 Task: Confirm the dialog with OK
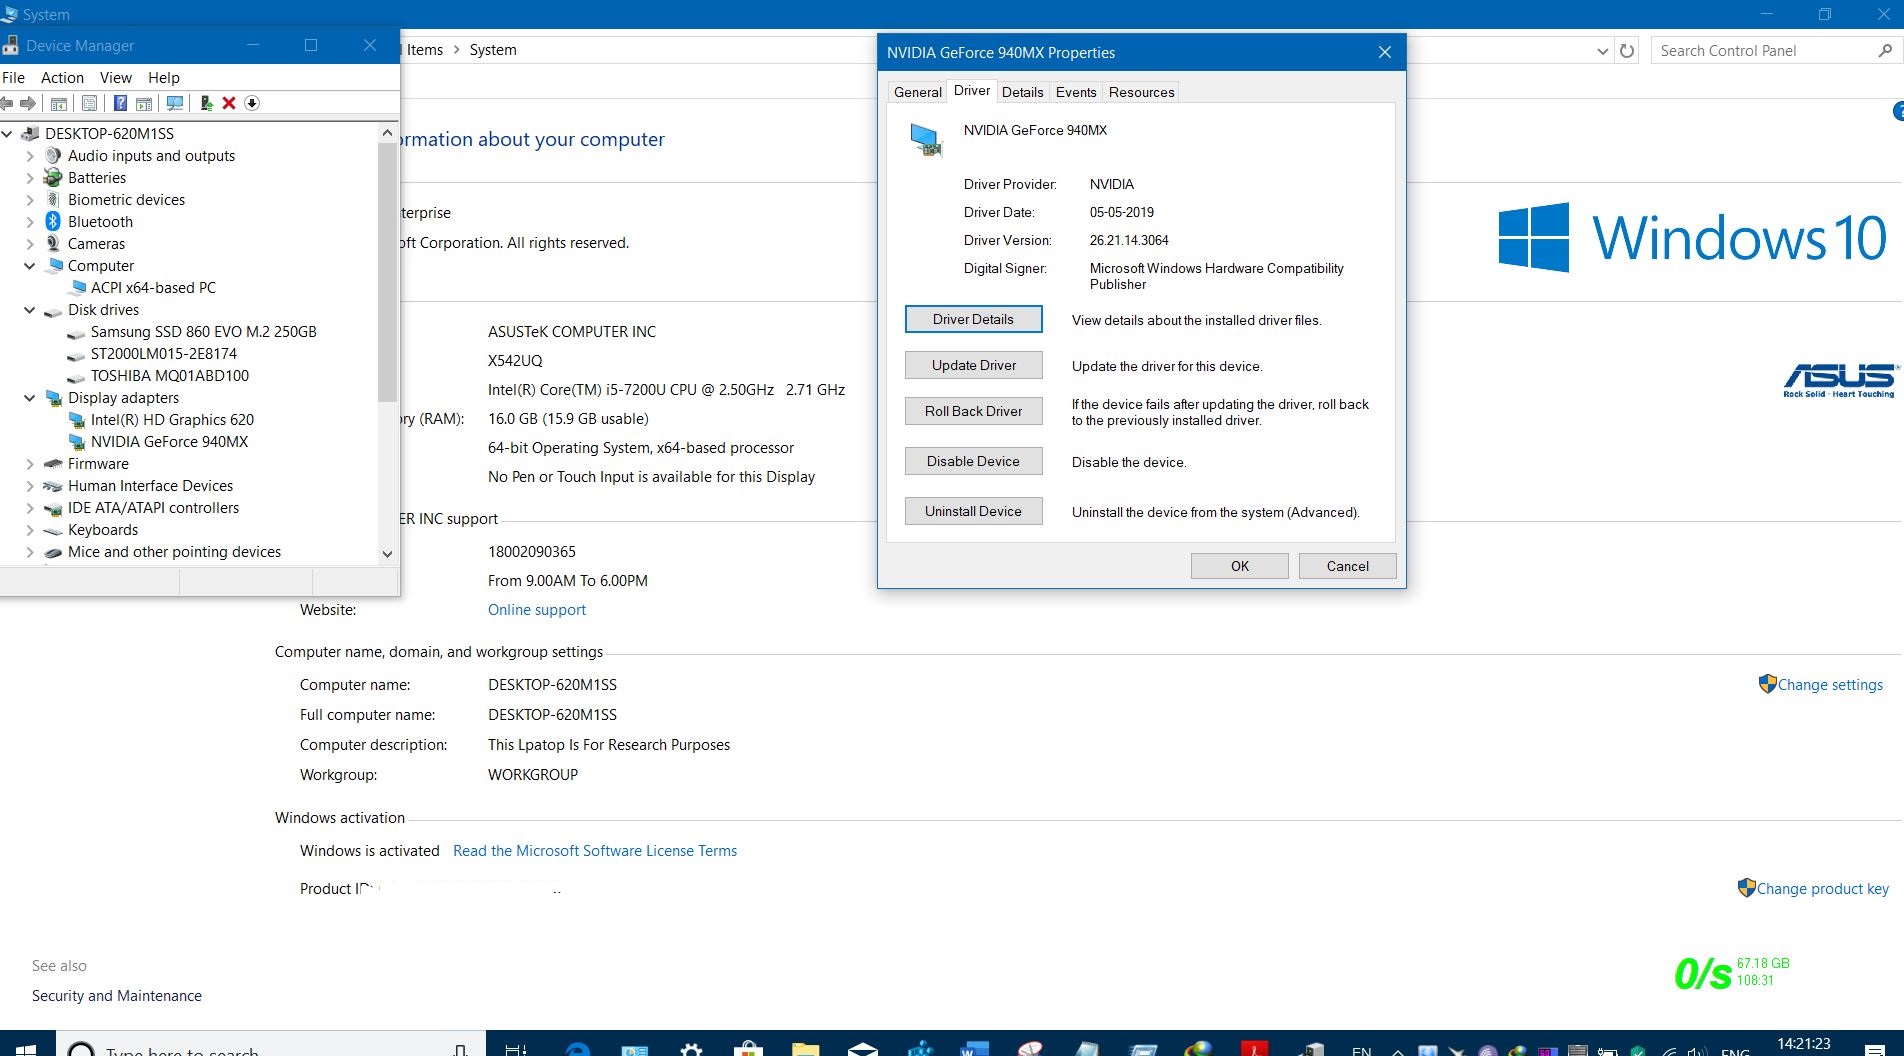point(1240,566)
